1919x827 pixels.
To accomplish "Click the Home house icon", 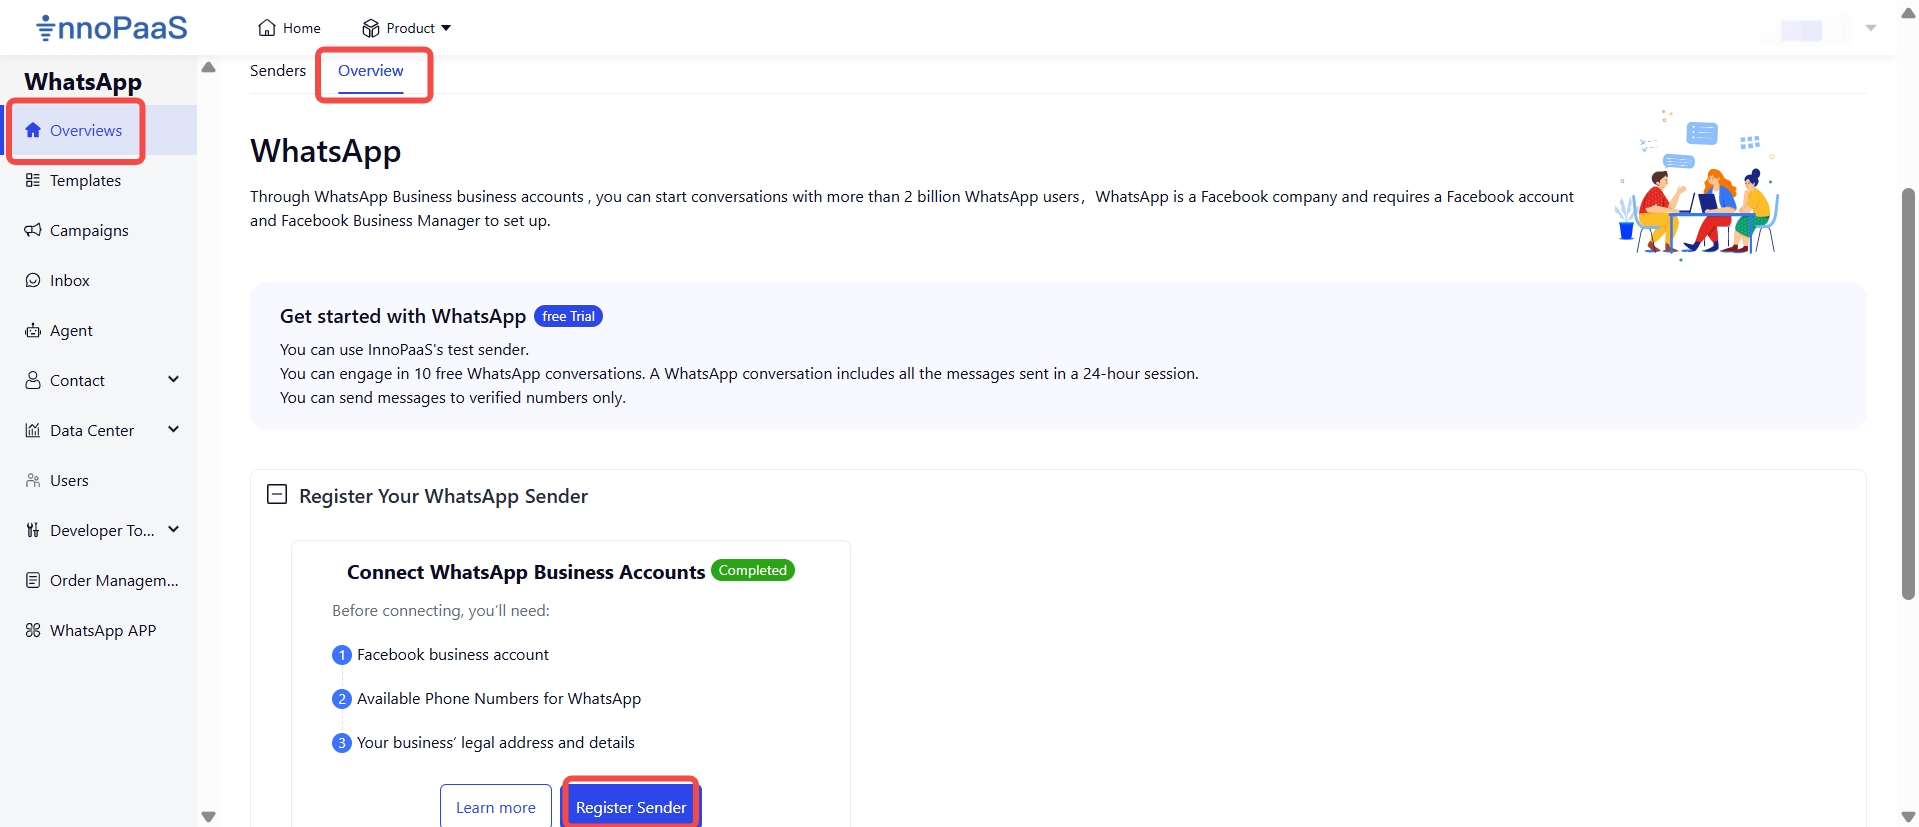I will 267,28.
